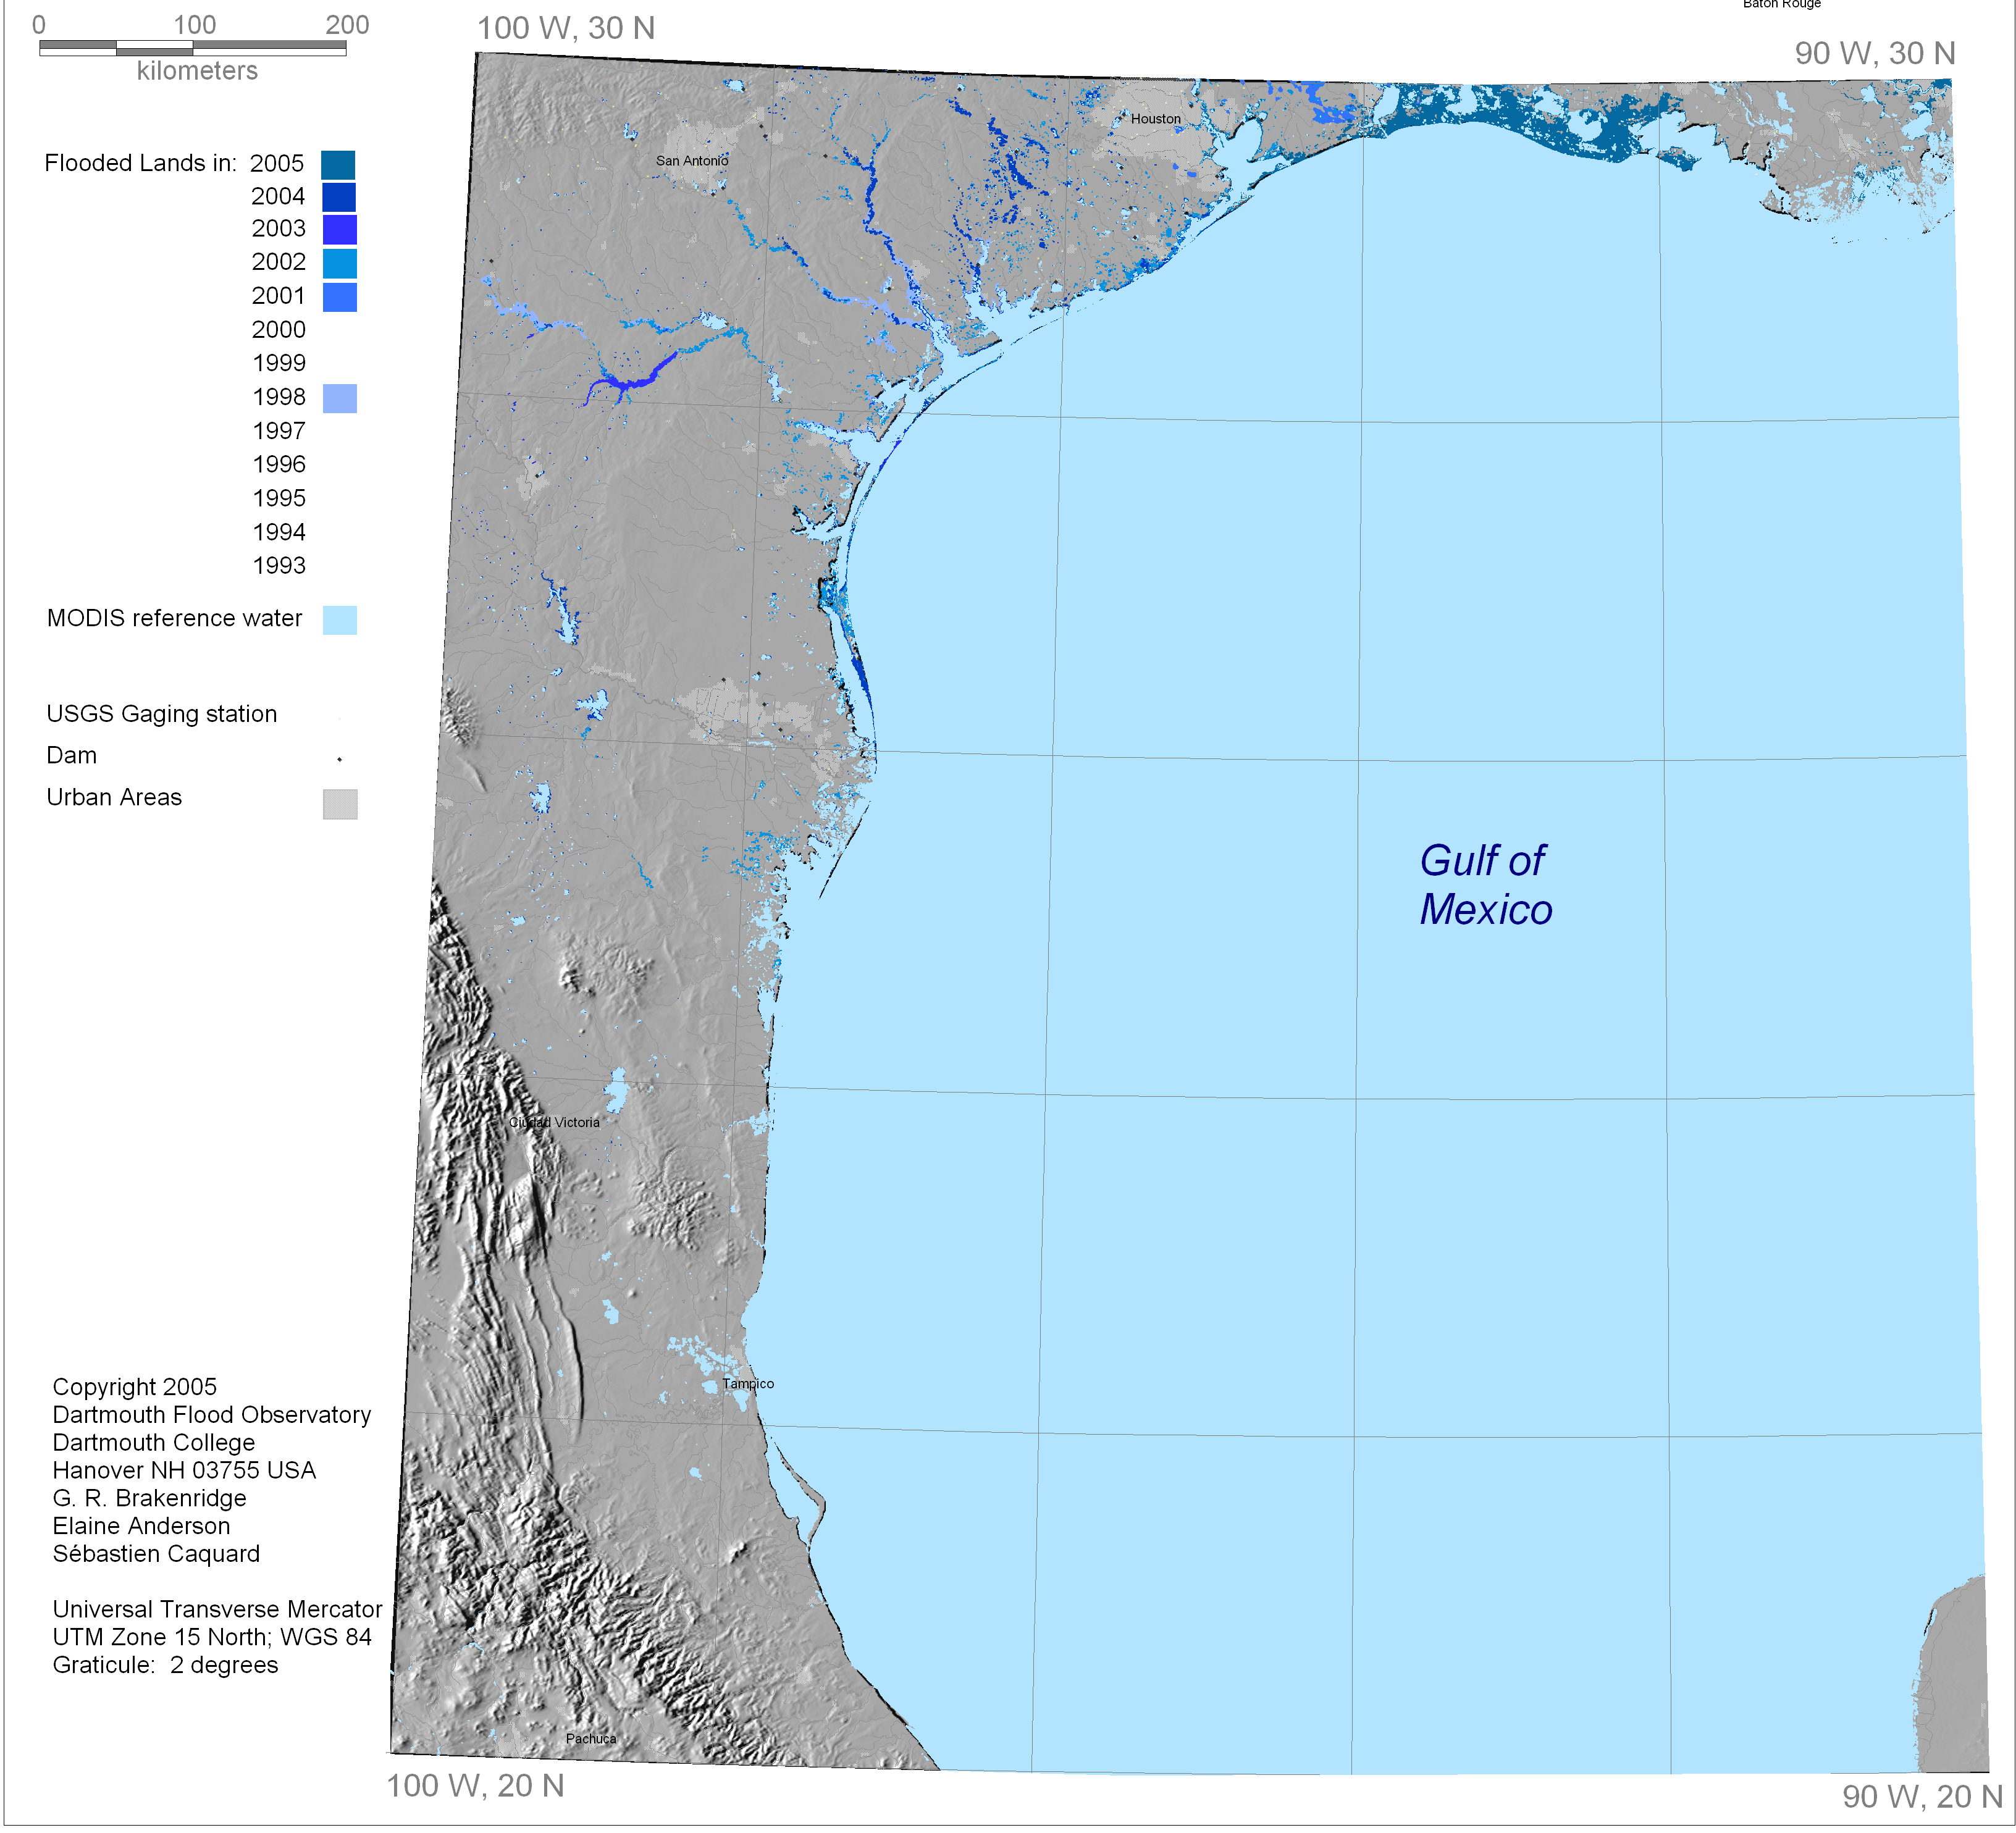Click the 2002 flooded lands color swatch
This screenshot has height=1833, width=2016.
click(x=340, y=263)
